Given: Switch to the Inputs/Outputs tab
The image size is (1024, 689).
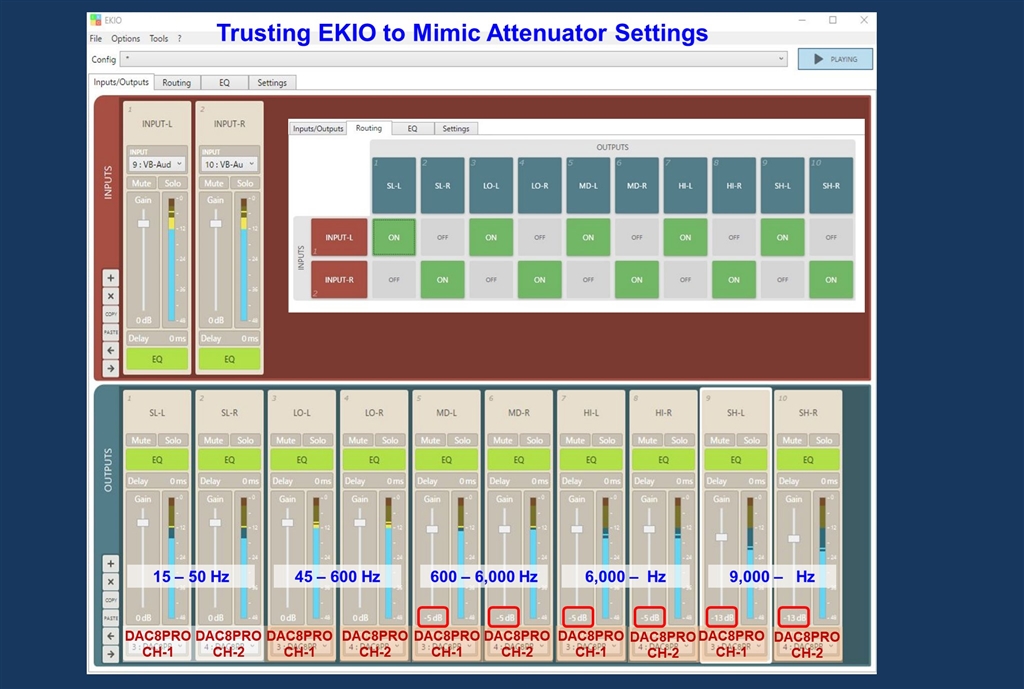Looking at the screenshot, I should [121, 82].
